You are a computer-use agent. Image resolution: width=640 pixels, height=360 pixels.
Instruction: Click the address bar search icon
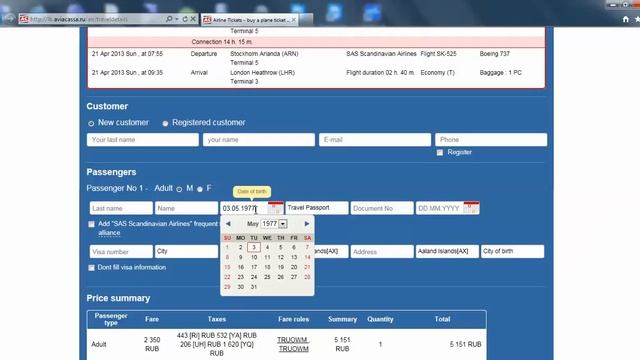point(169,19)
